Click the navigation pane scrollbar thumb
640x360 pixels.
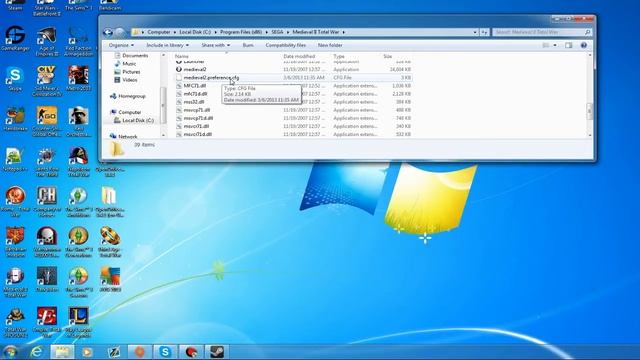tap(163, 105)
